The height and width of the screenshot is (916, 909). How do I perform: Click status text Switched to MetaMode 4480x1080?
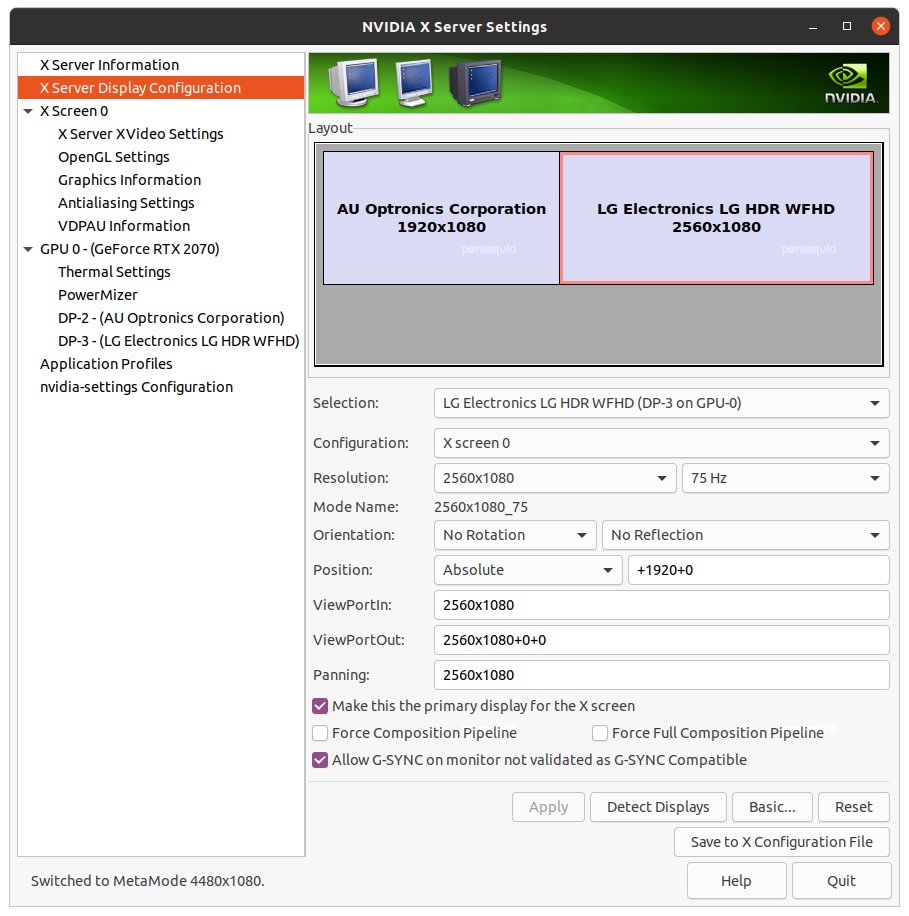(148, 881)
